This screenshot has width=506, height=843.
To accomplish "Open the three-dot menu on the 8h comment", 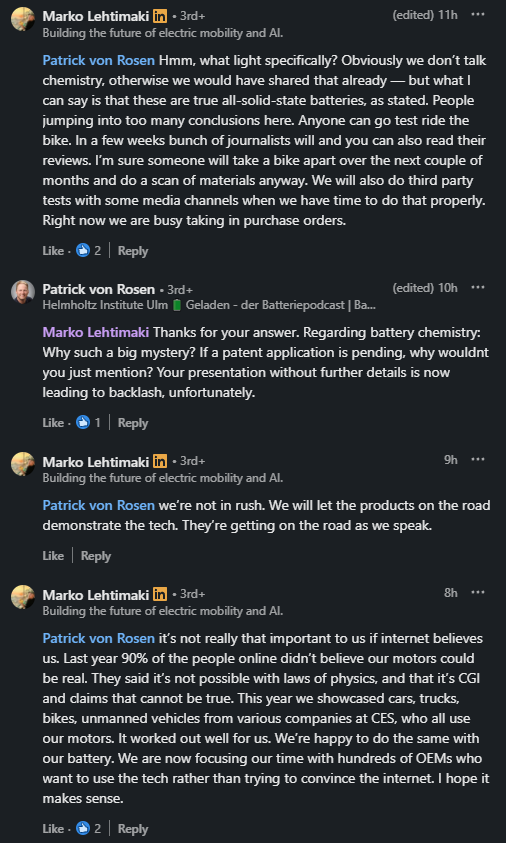I will pyautogui.click(x=478, y=592).
